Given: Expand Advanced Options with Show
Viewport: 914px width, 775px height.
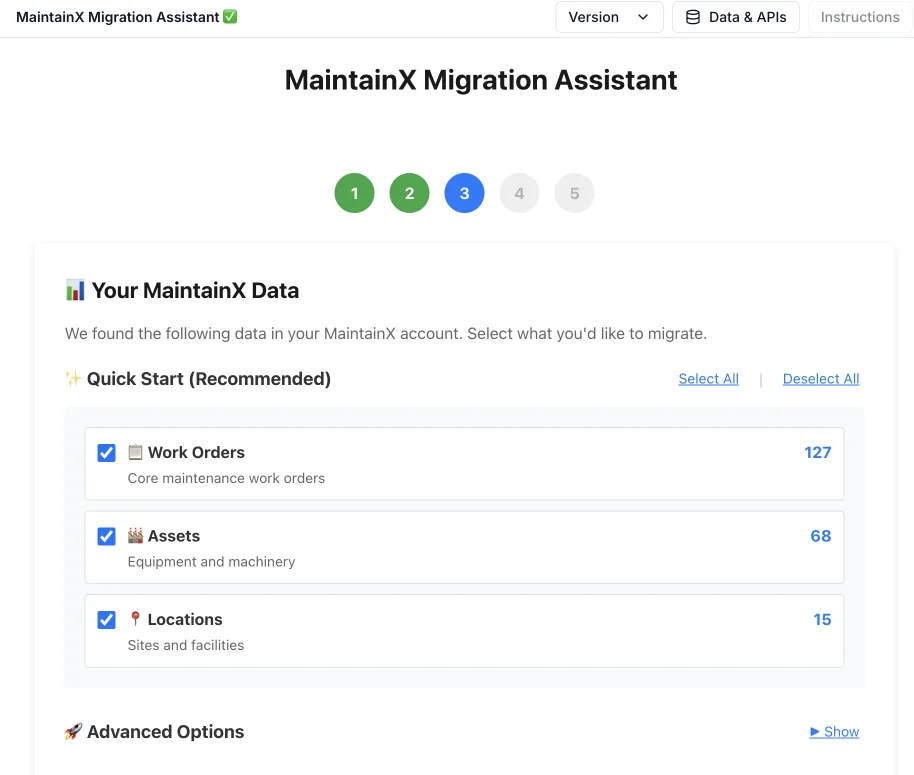Looking at the screenshot, I should pyautogui.click(x=834, y=732).
